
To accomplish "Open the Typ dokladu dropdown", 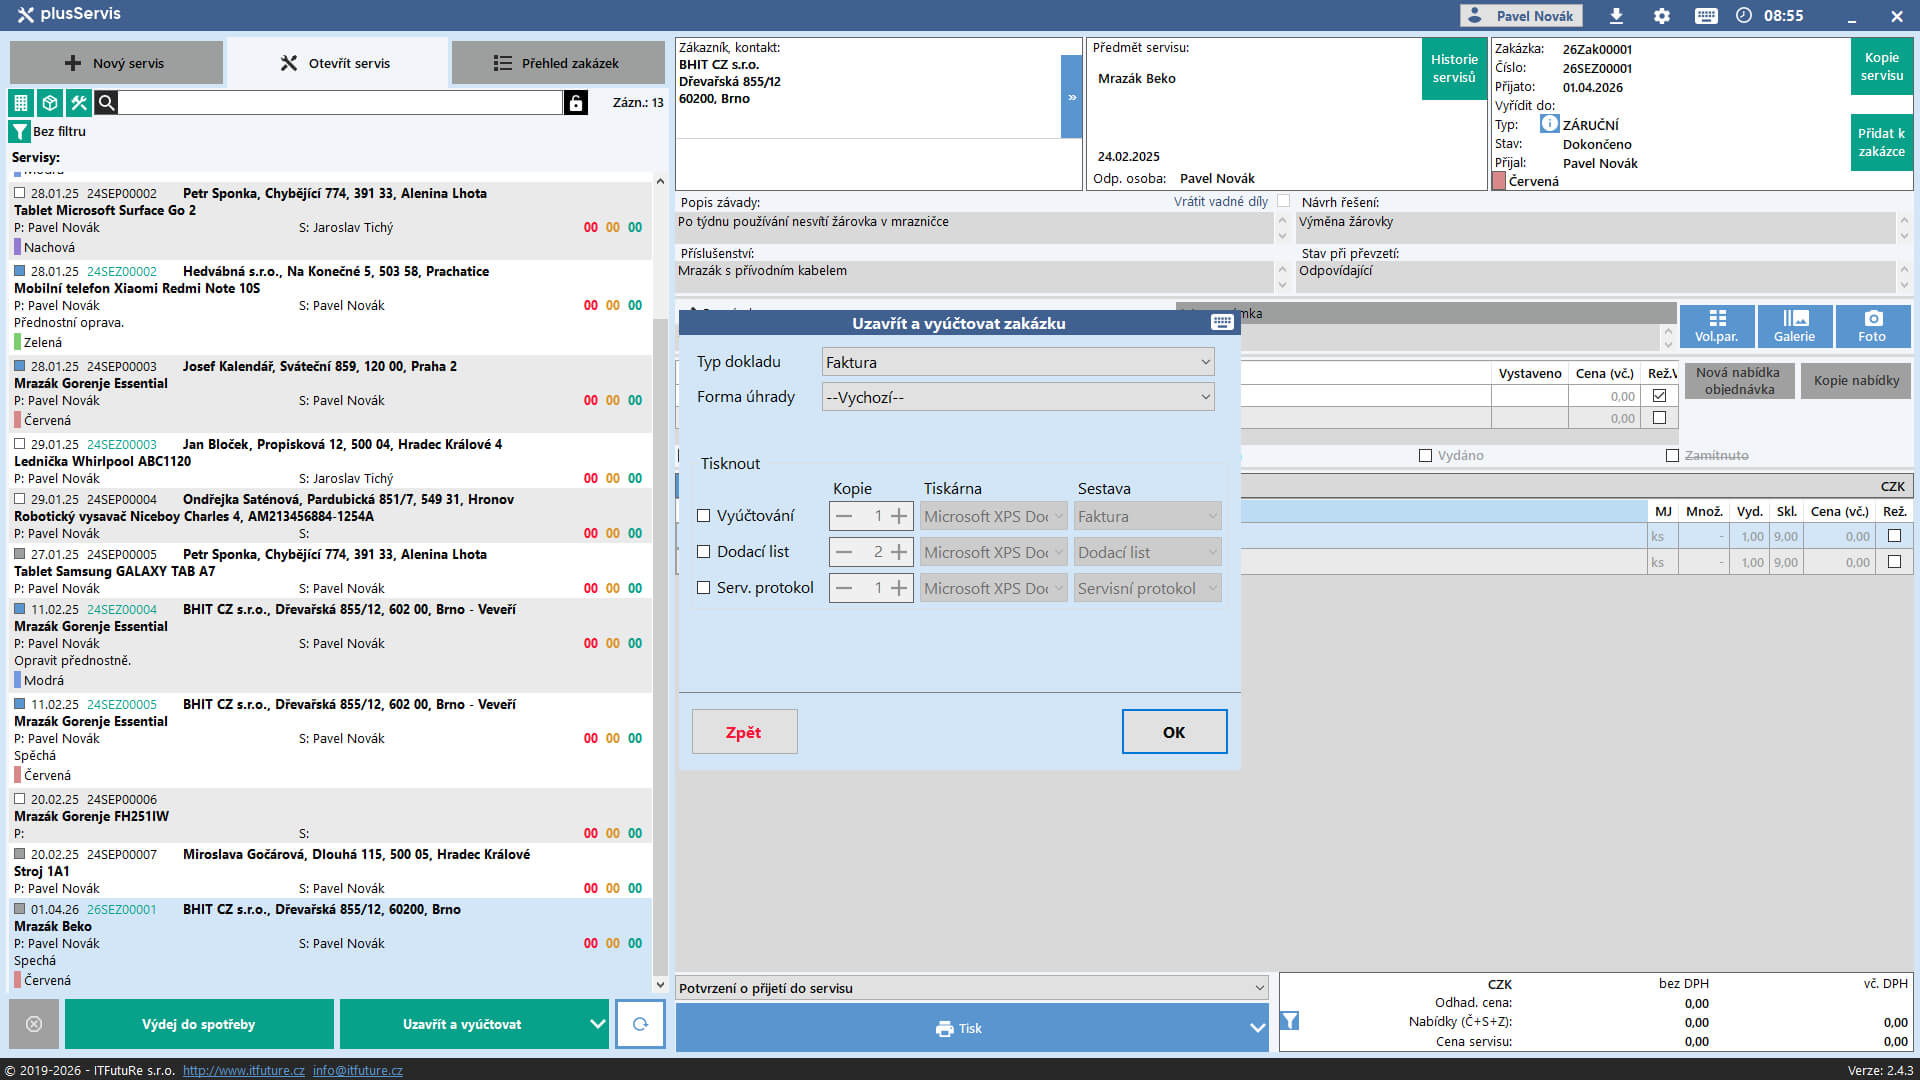I will pos(1017,362).
